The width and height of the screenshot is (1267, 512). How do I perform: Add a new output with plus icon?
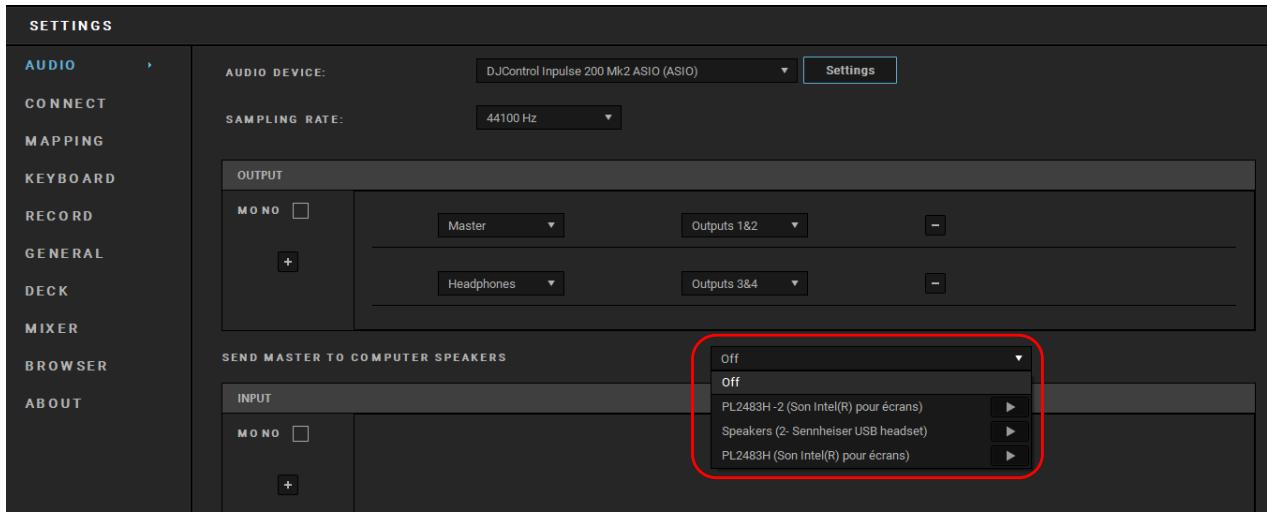pos(287,262)
